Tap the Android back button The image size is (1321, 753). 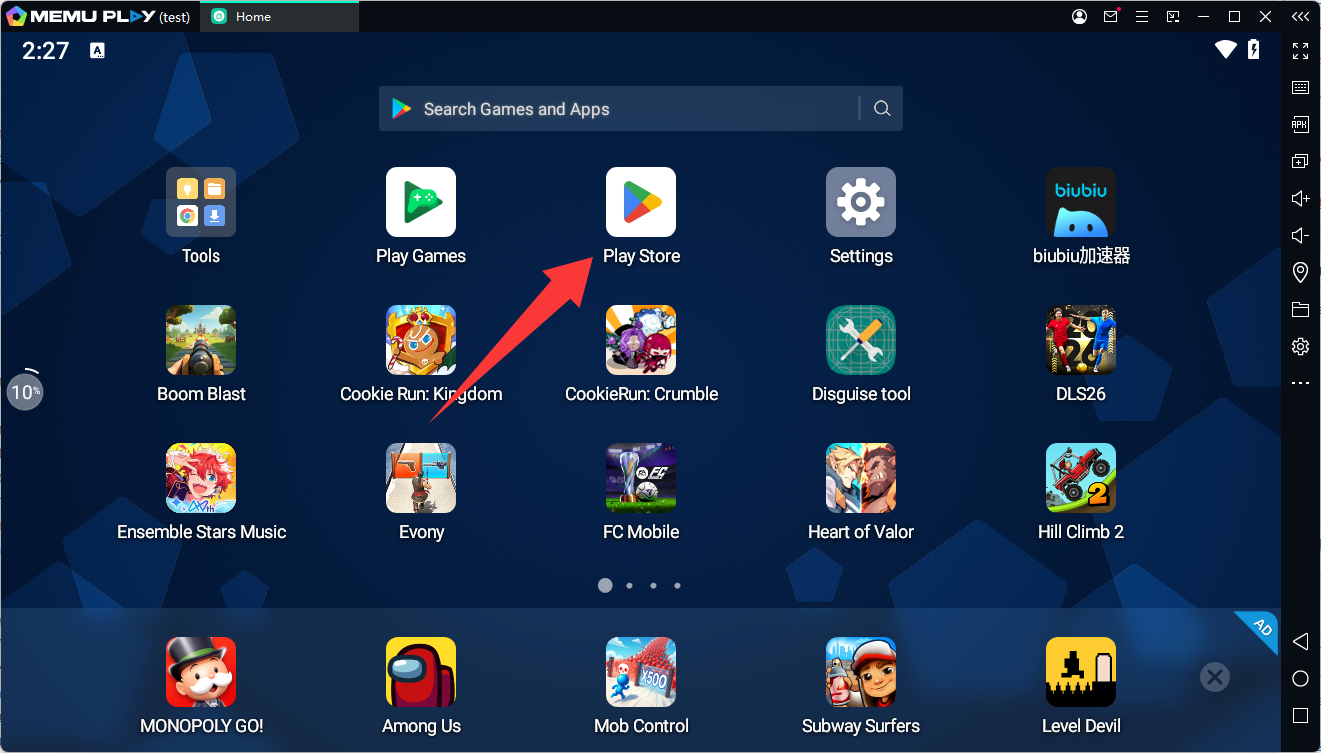coord(1300,641)
